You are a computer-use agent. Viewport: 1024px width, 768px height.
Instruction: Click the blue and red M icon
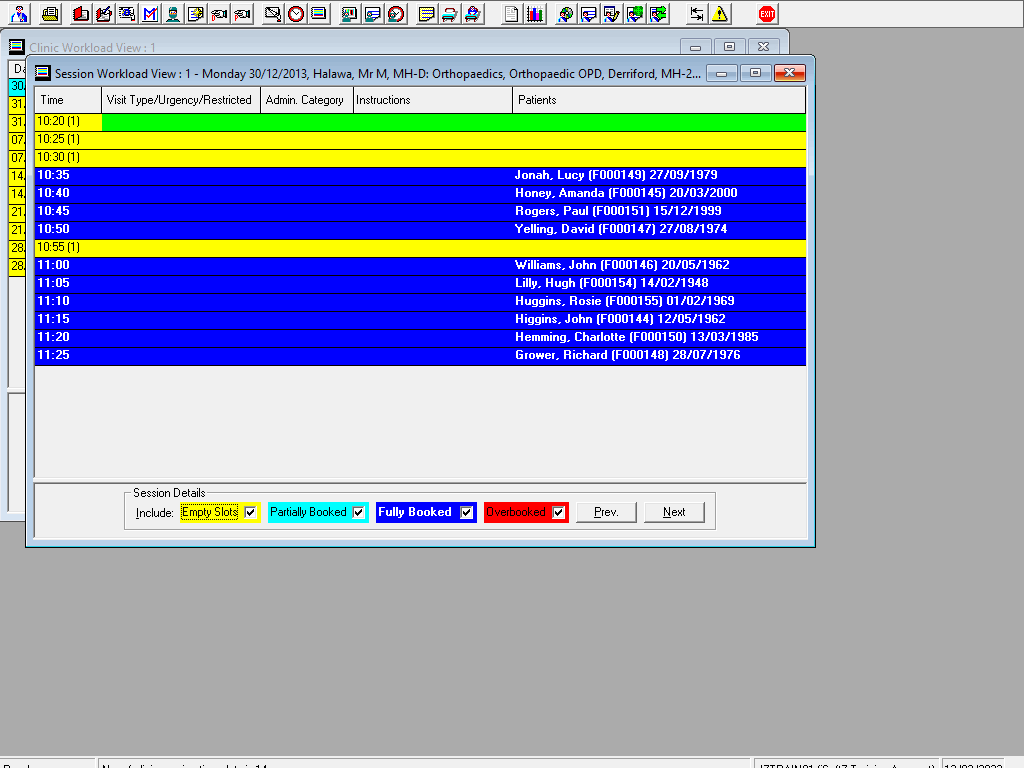pyautogui.click(x=150, y=14)
